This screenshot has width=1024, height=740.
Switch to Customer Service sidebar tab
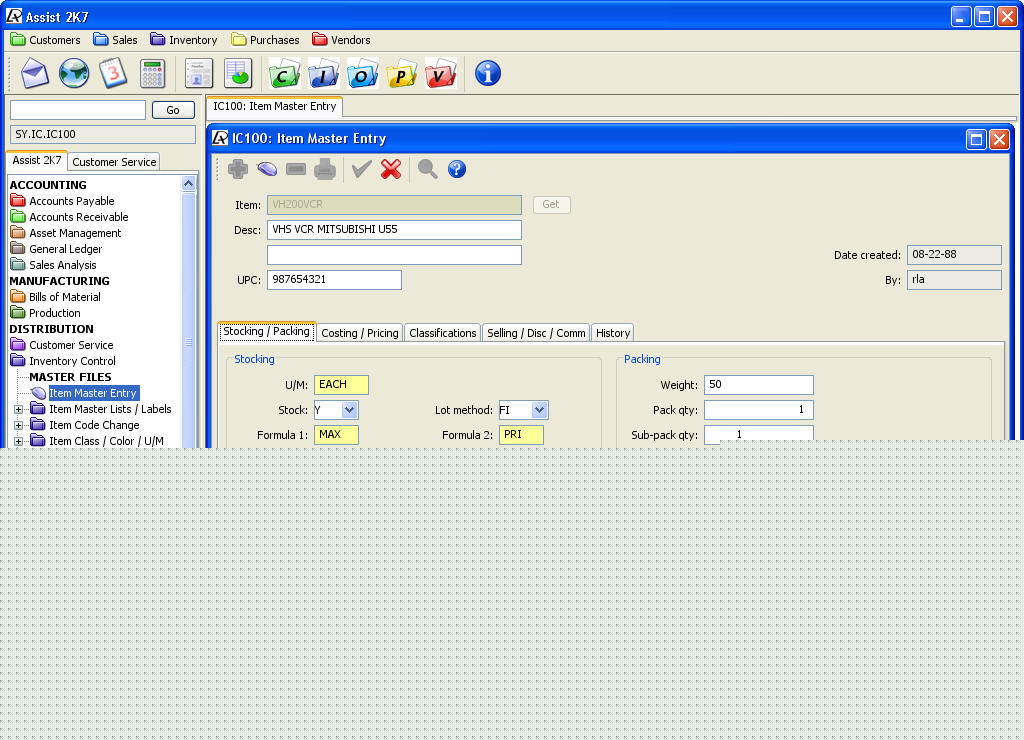pyautogui.click(x=114, y=162)
